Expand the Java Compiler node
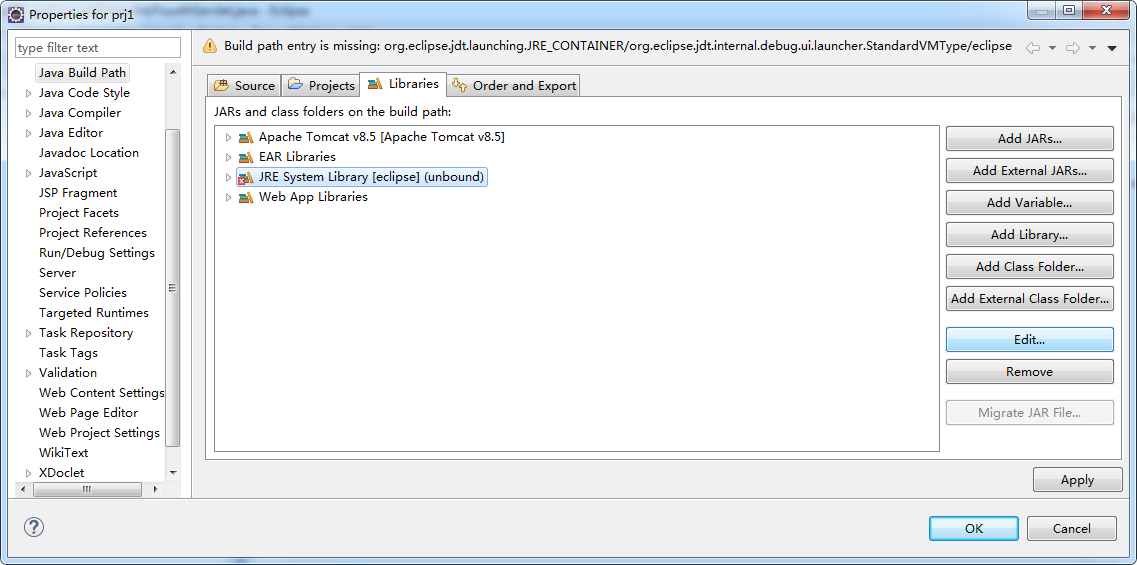Viewport: 1137px width, 565px height. [28, 113]
